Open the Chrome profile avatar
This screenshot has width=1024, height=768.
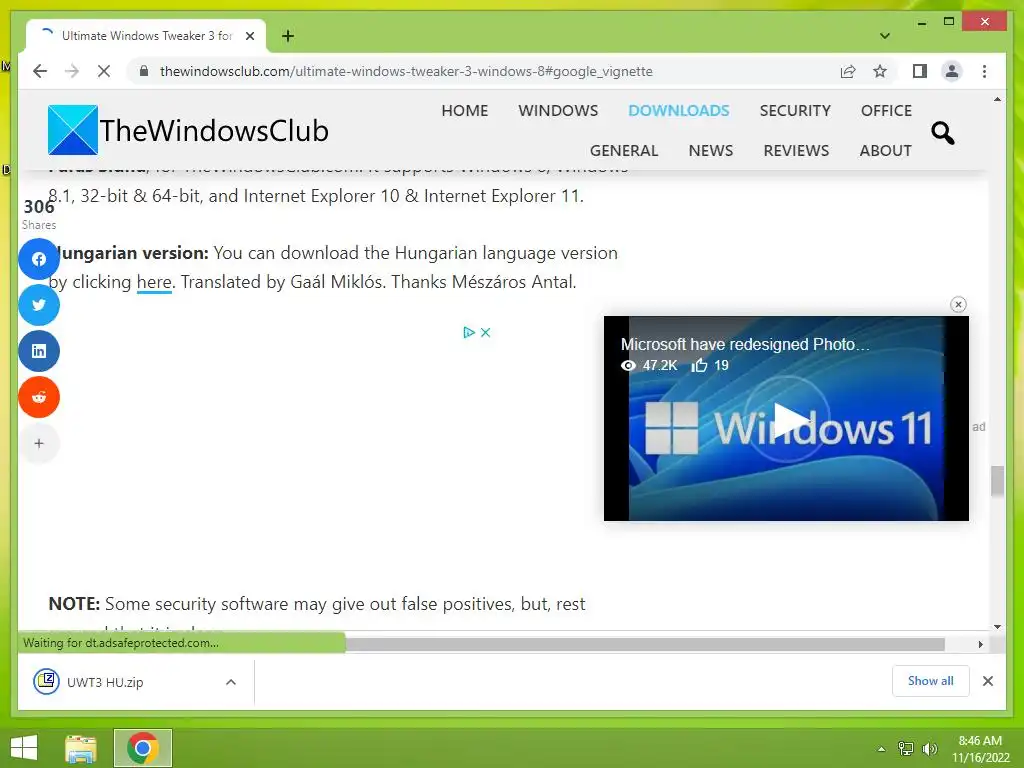pos(952,71)
